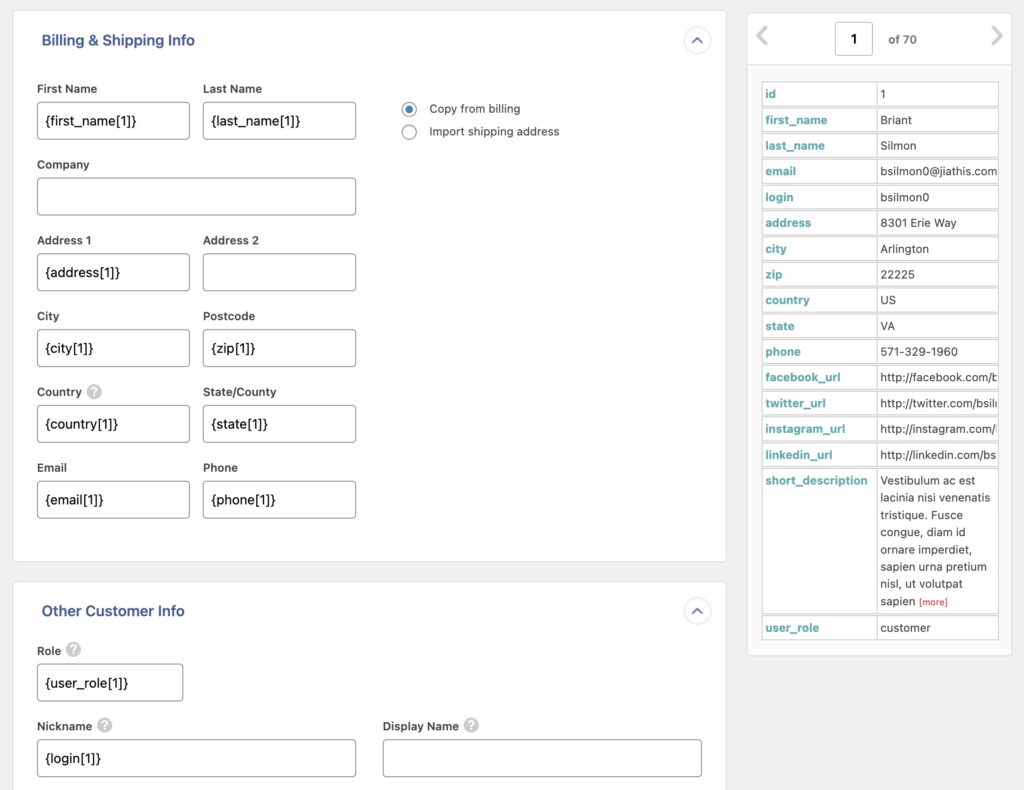Image resolution: width=1024 pixels, height=790 pixels.
Task: Collapse the Billing & Shipping Info section
Action: pos(697,40)
